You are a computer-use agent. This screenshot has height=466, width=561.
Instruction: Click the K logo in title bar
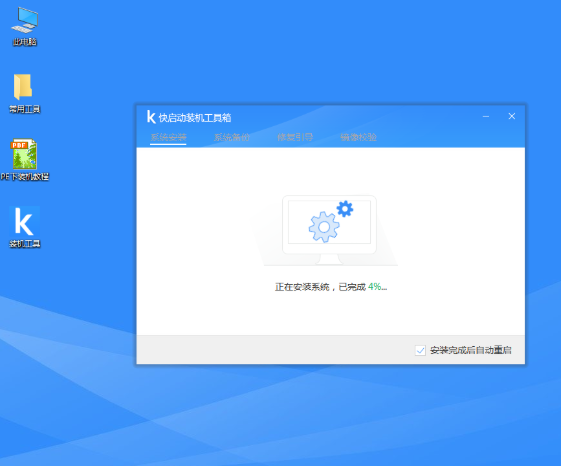(x=151, y=117)
